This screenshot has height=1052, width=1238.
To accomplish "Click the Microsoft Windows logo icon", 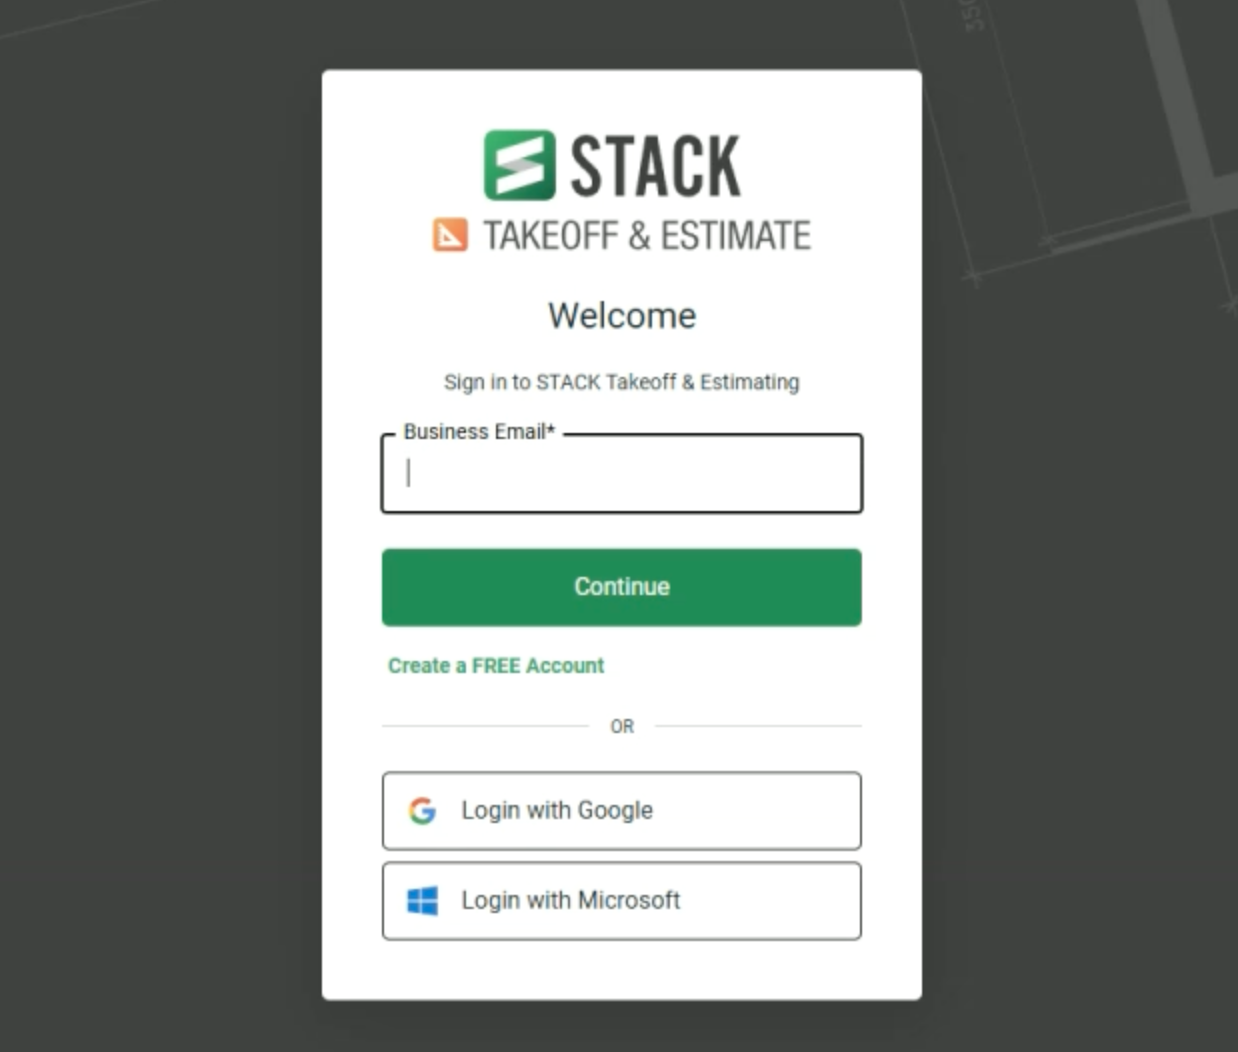I will 422,901.
